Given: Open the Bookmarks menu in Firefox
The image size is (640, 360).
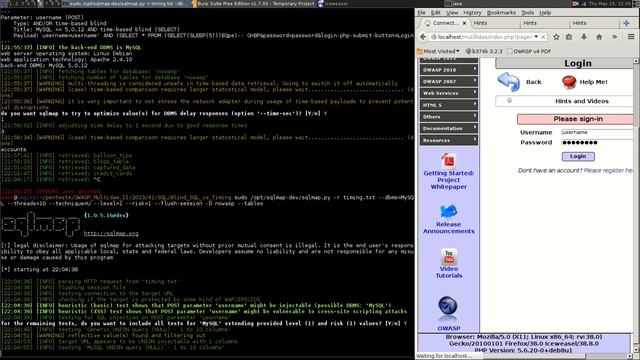Looking at the screenshot, I should pos(501,13).
